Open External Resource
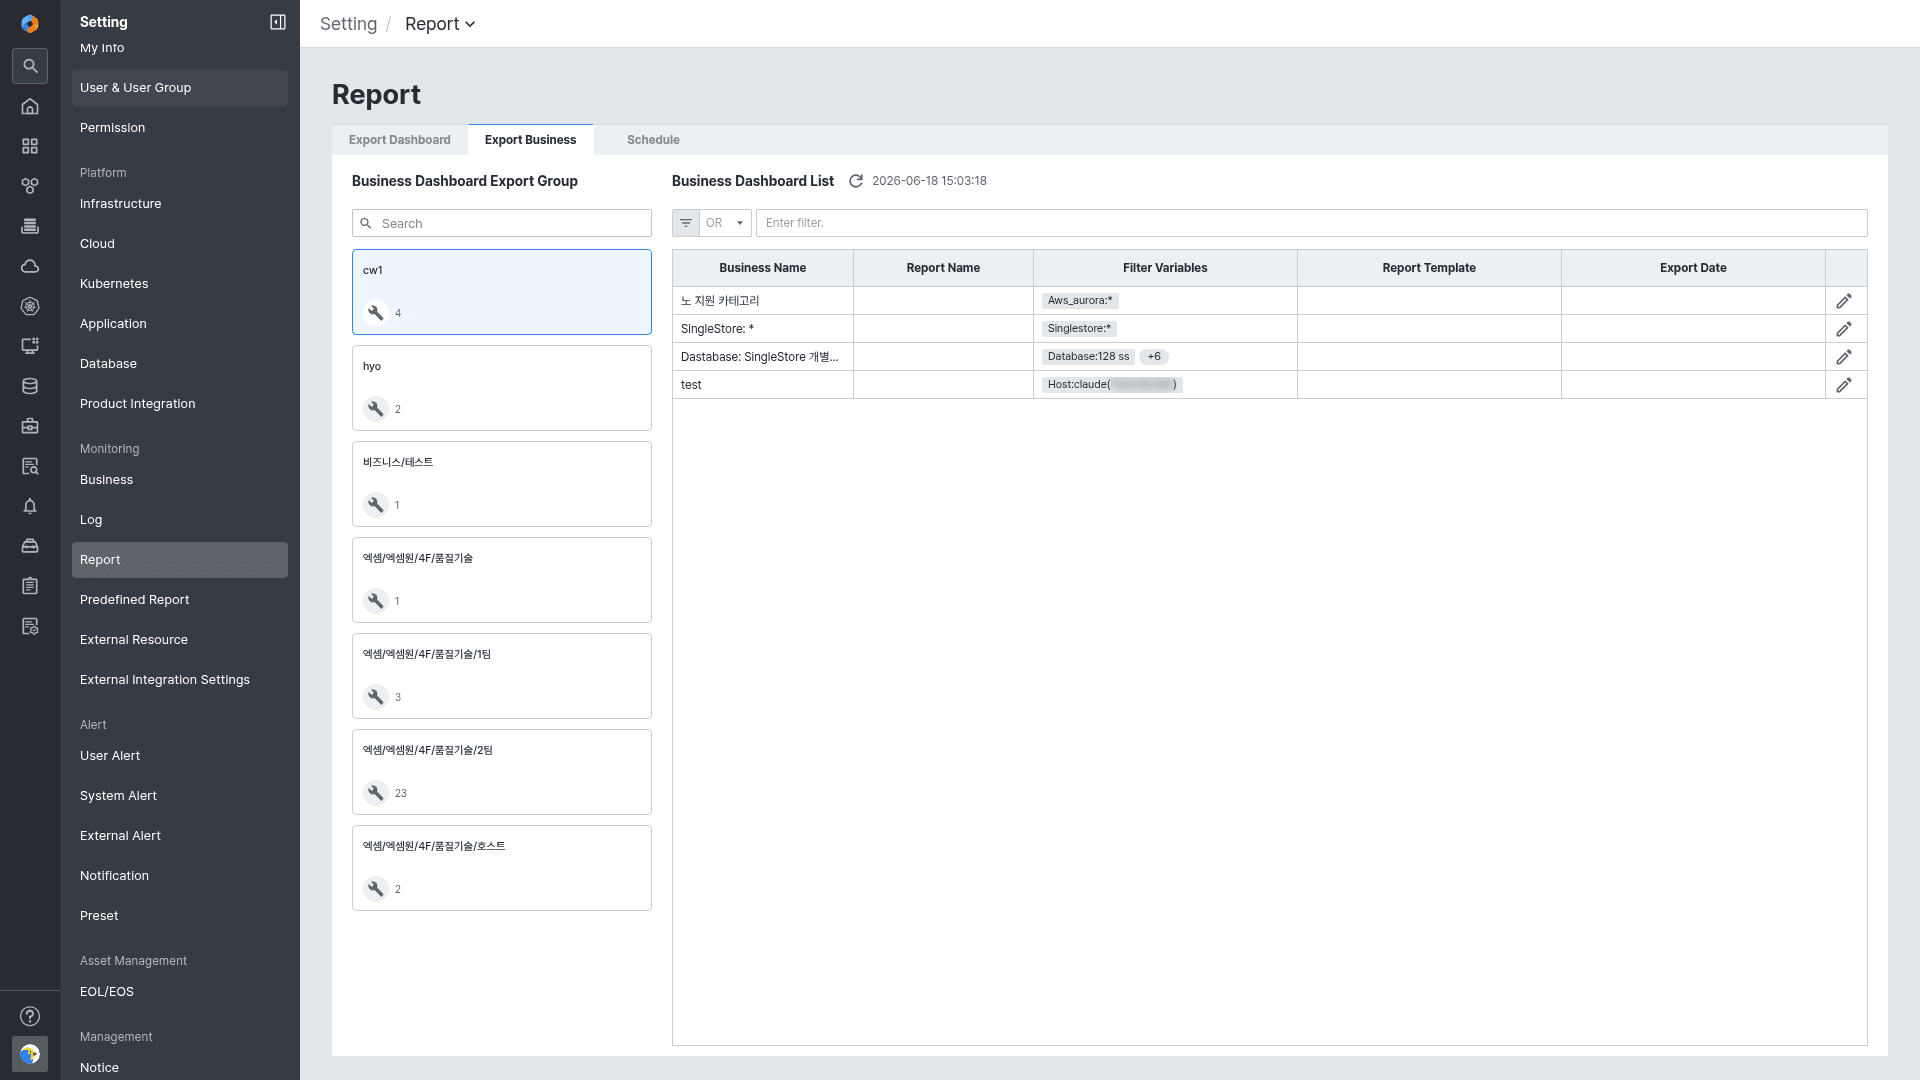The width and height of the screenshot is (1920, 1080). [x=180, y=640]
